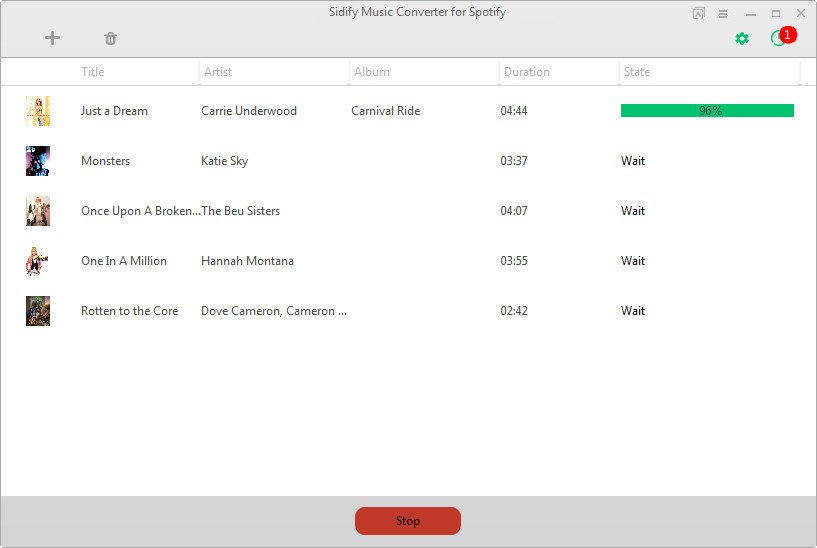Sort by the Duration column header
The width and height of the screenshot is (817, 548).
point(527,72)
